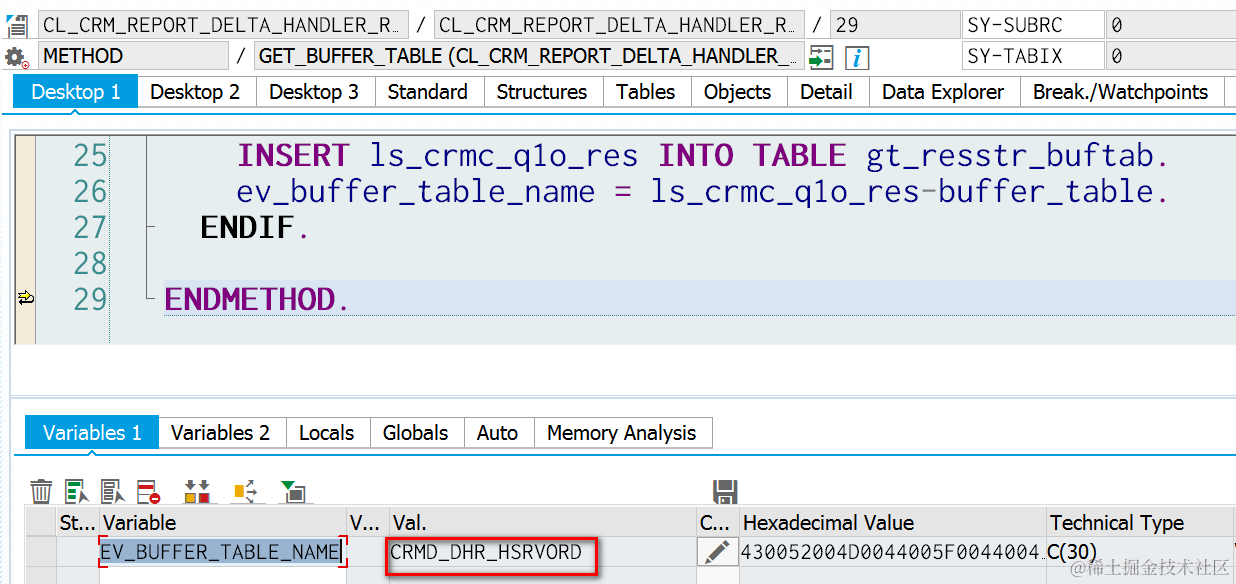Click the green triangle filter icon
Viewport: 1236px width, 584px height.
[293, 491]
